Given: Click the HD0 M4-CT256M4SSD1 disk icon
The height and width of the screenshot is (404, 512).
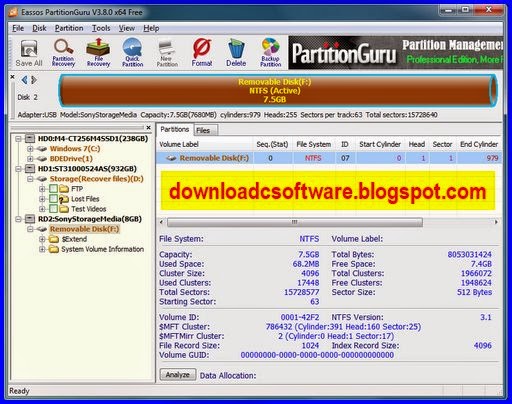Looking at the screenshot, I should [30, 139].
